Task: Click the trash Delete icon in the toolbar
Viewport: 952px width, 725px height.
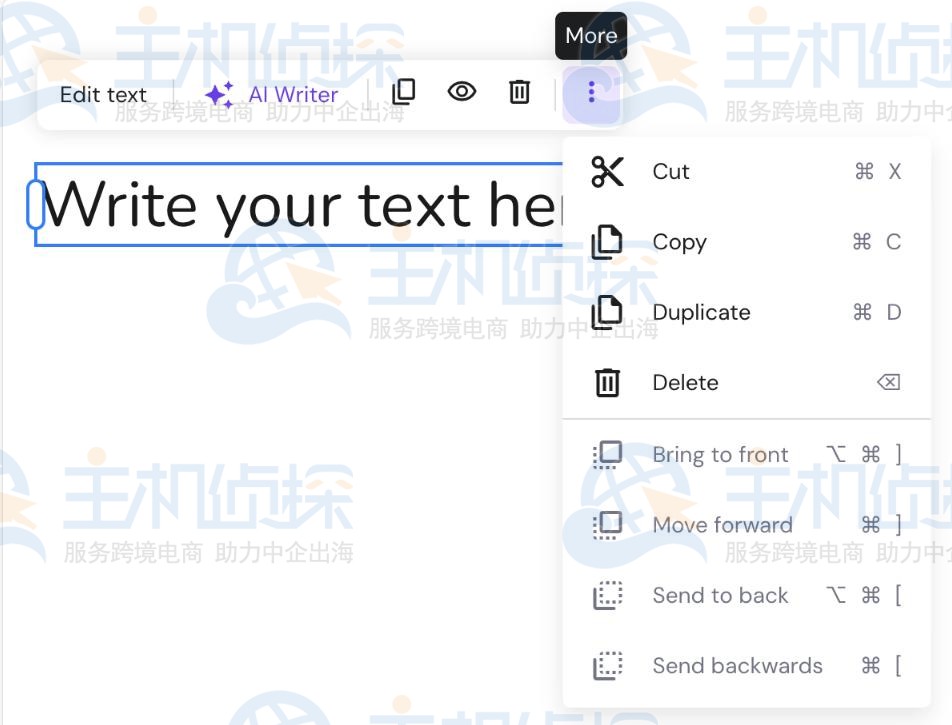Action: click(519, 92)
